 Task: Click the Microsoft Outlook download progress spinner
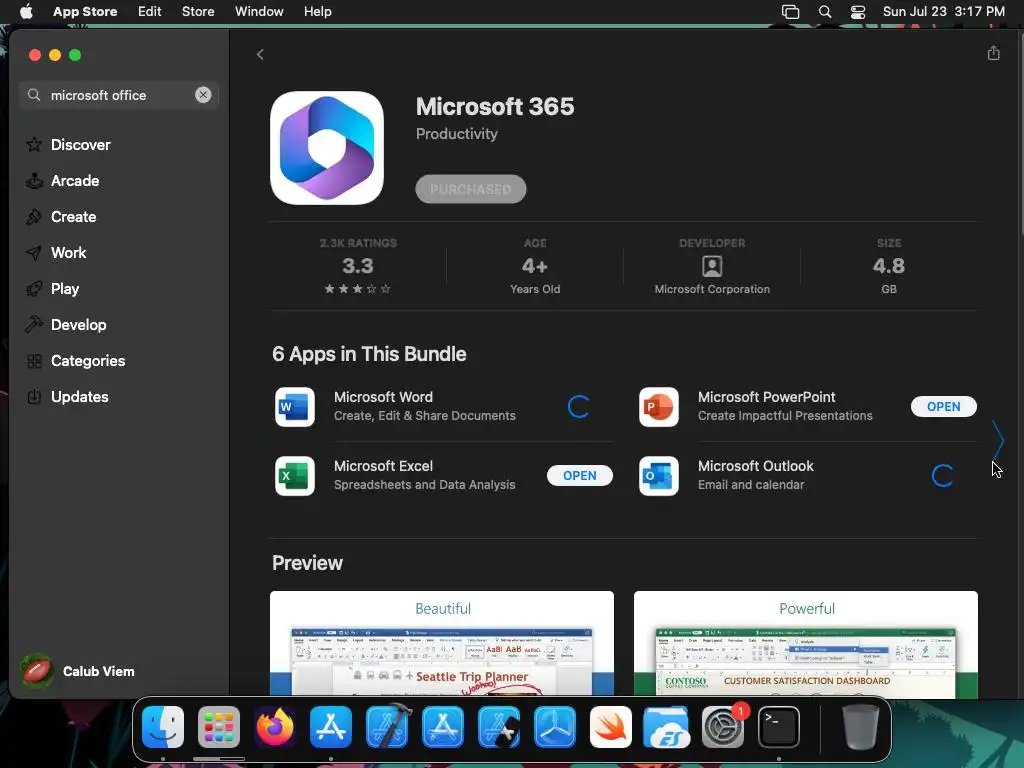tap(942, 475)
